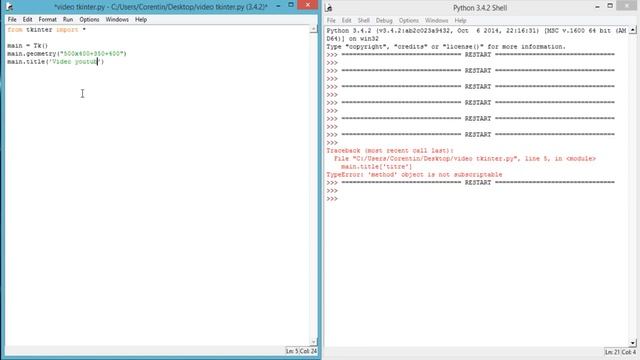
Task: Close the Python 3.4.2 Shell window
Action: click(627, 6)
